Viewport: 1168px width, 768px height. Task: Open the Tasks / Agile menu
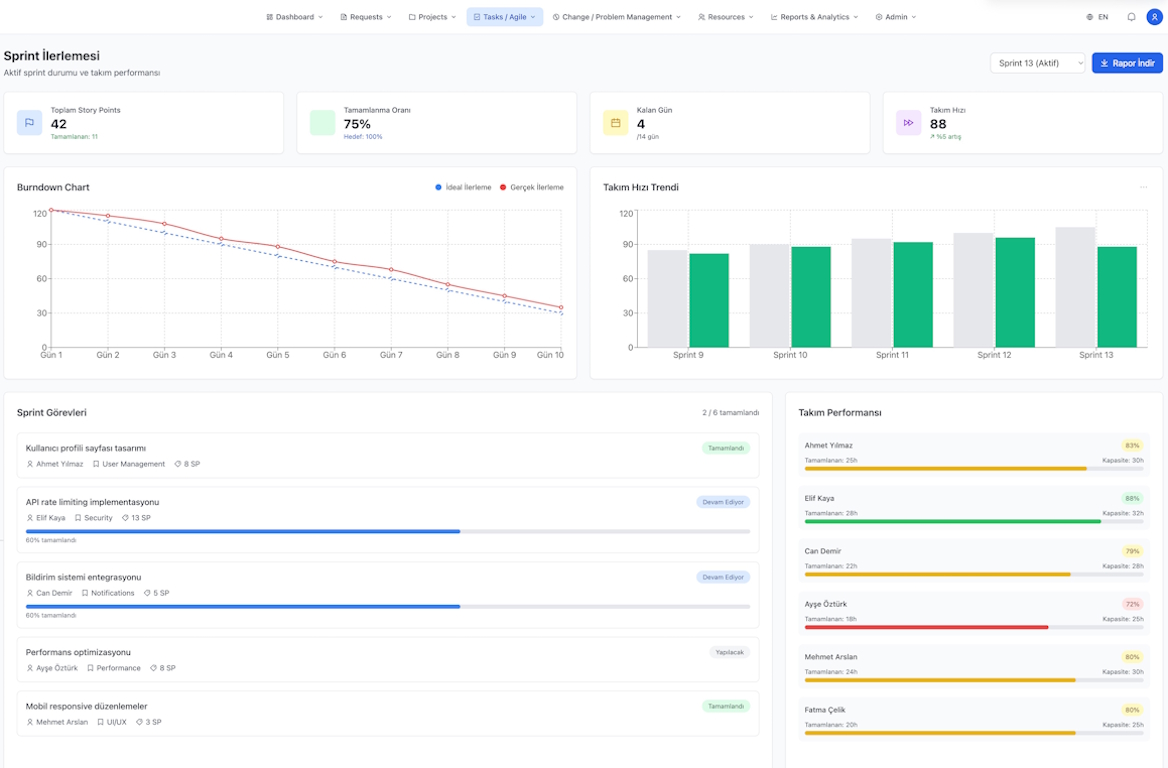(504, 17)
